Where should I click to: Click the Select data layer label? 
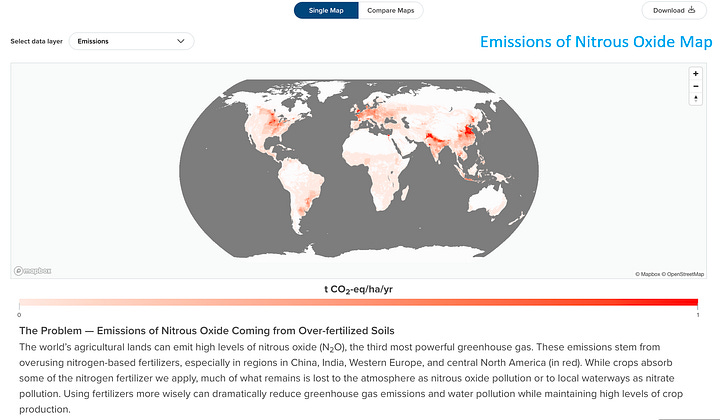[36, 41]
